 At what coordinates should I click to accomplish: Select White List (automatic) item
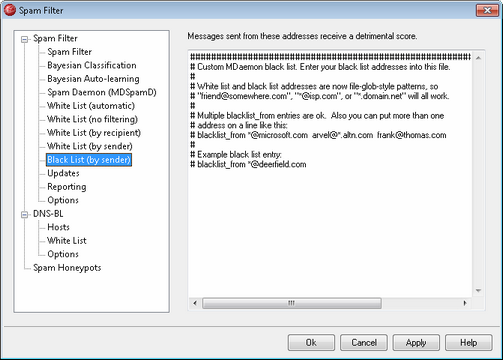tap(91, 106)
